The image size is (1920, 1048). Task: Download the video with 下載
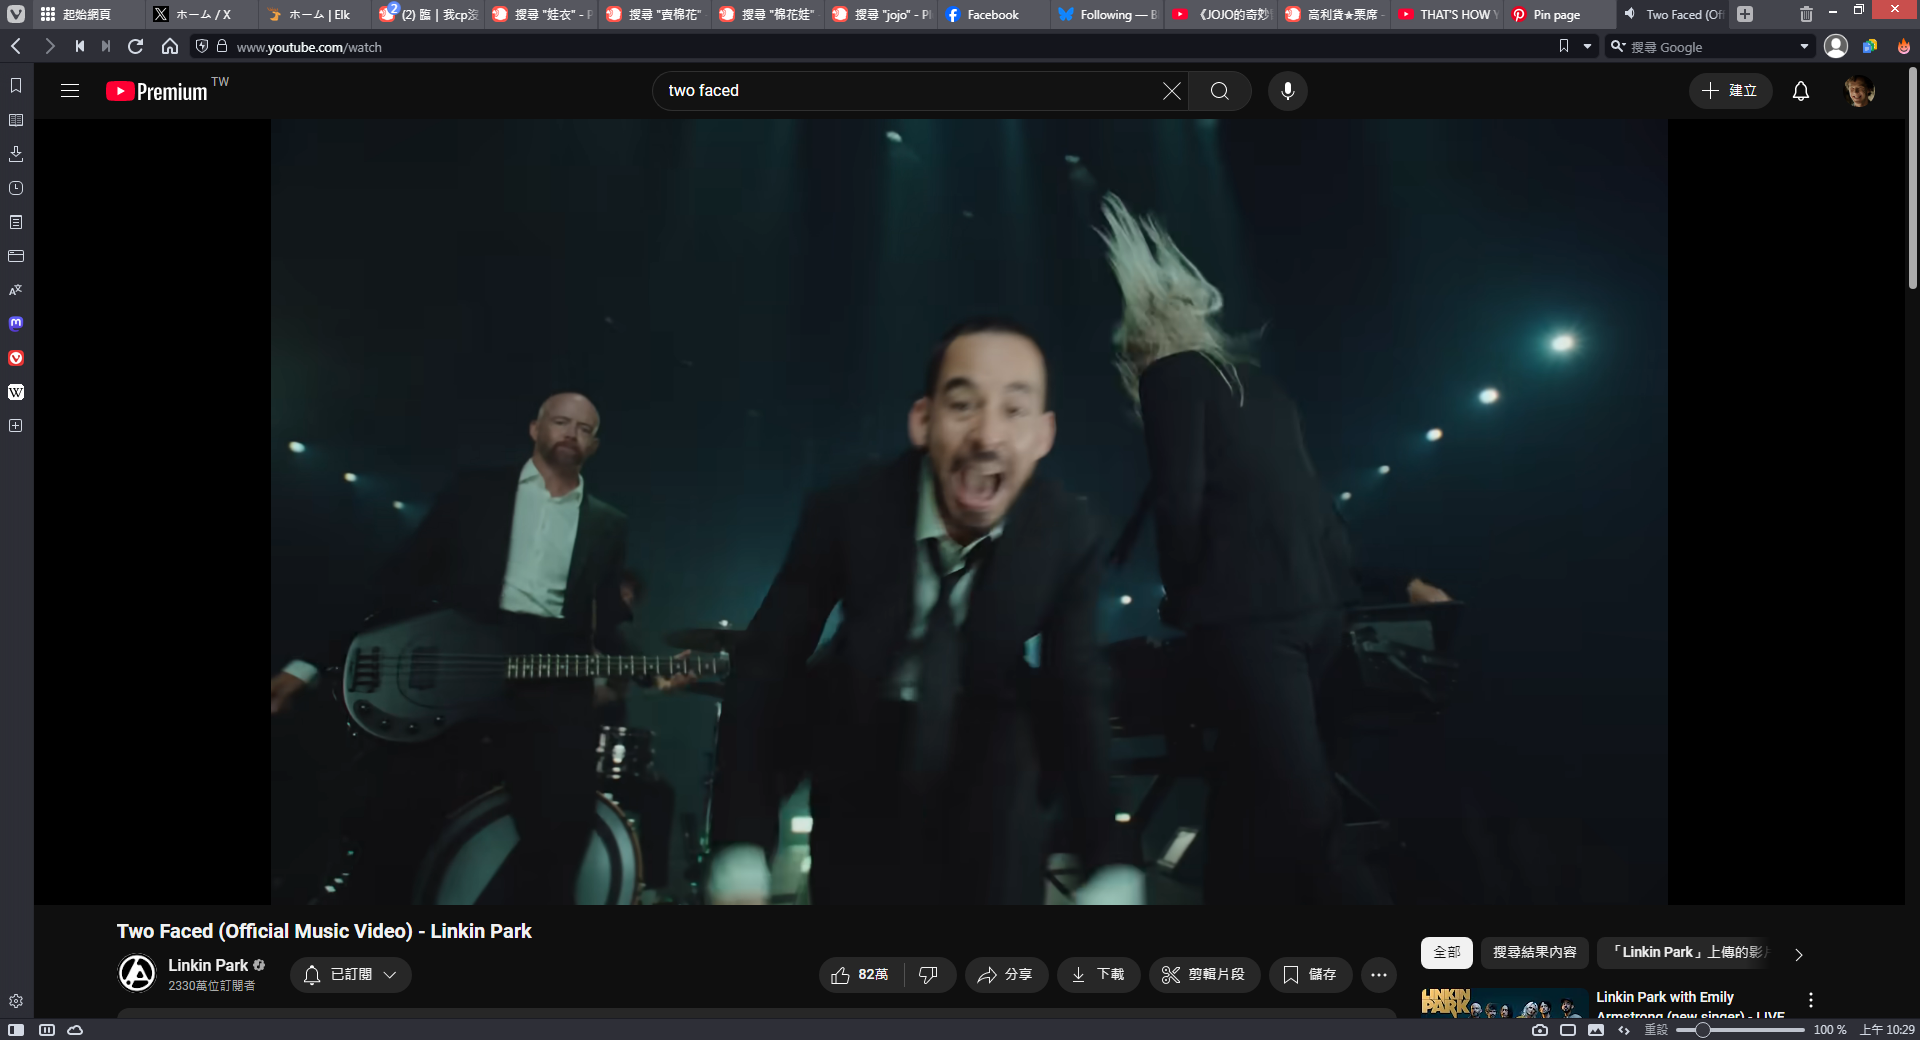(x=1098, y=974)
